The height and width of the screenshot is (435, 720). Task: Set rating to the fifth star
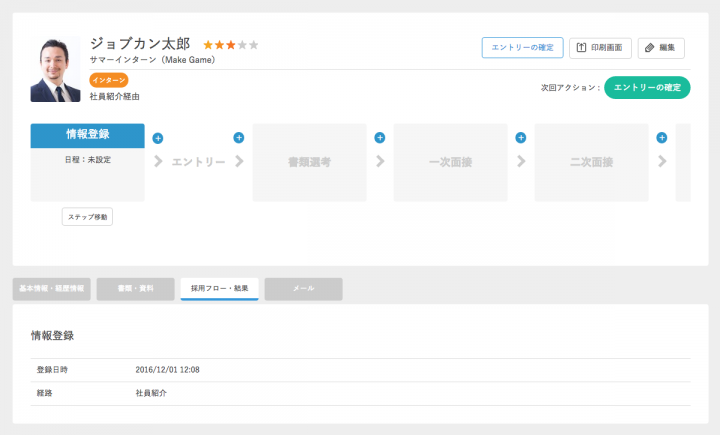pos(254,45)
